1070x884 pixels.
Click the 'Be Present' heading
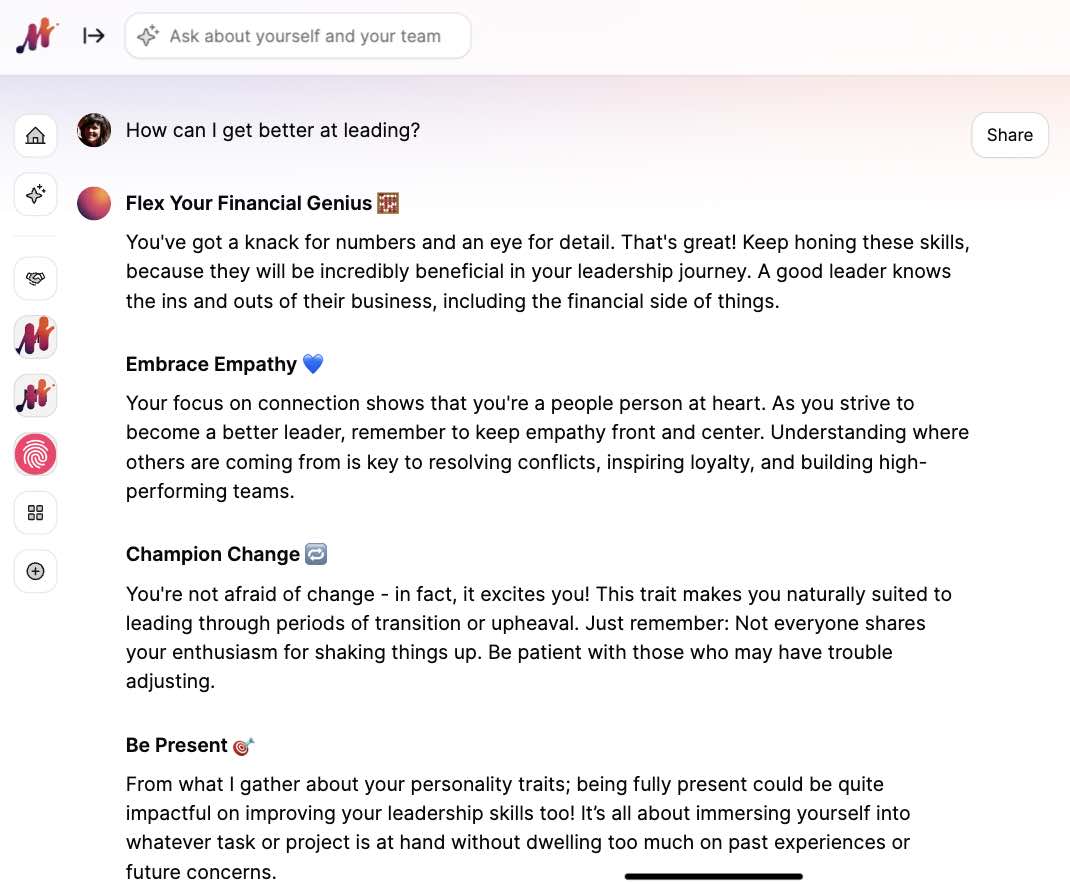click(177, 745)
